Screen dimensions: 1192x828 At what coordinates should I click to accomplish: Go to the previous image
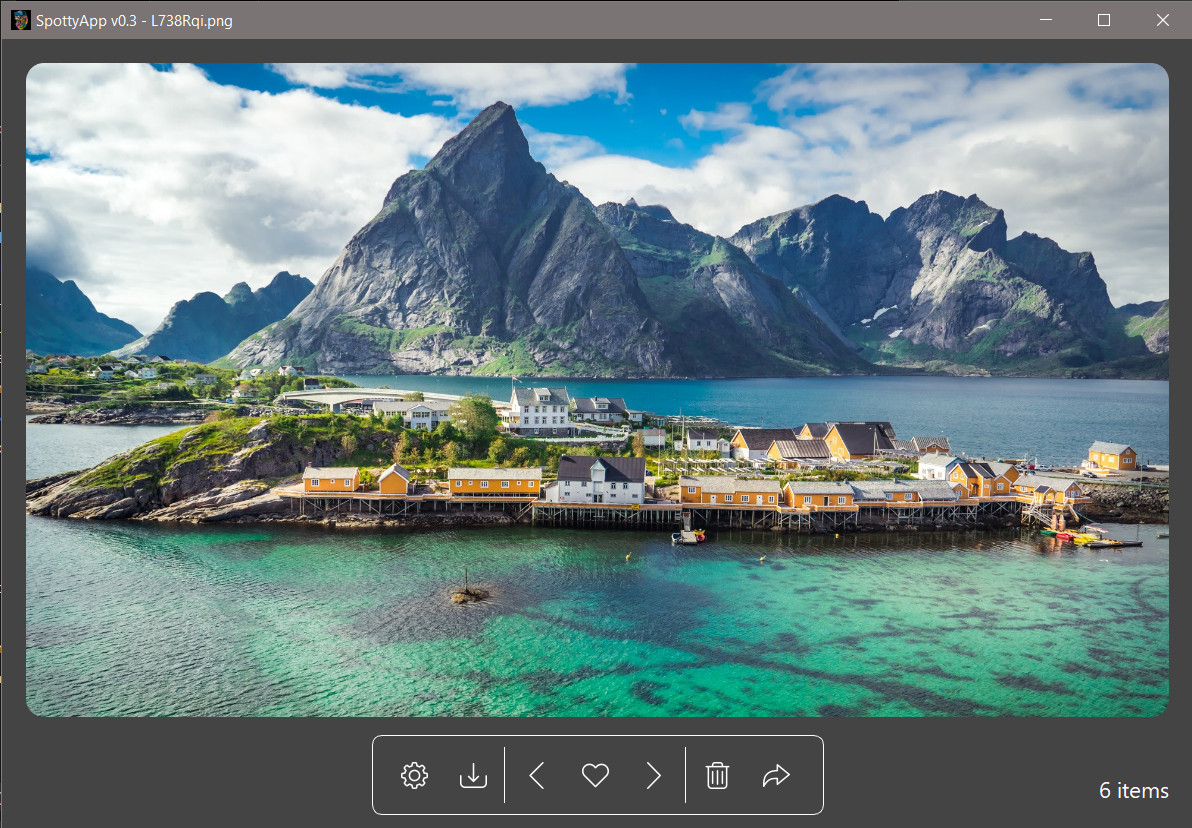[537, 776]
